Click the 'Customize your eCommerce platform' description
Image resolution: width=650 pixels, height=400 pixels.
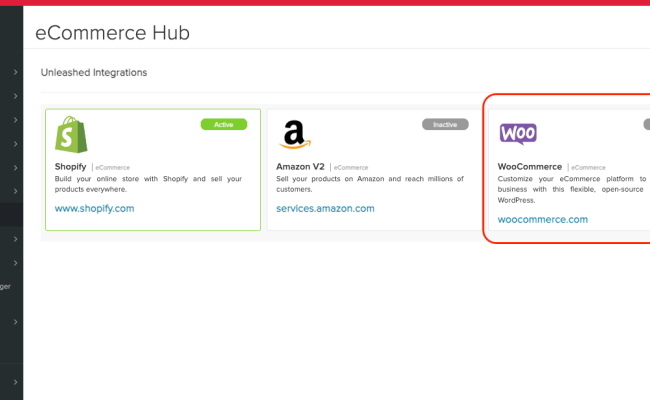pos(572,189)
